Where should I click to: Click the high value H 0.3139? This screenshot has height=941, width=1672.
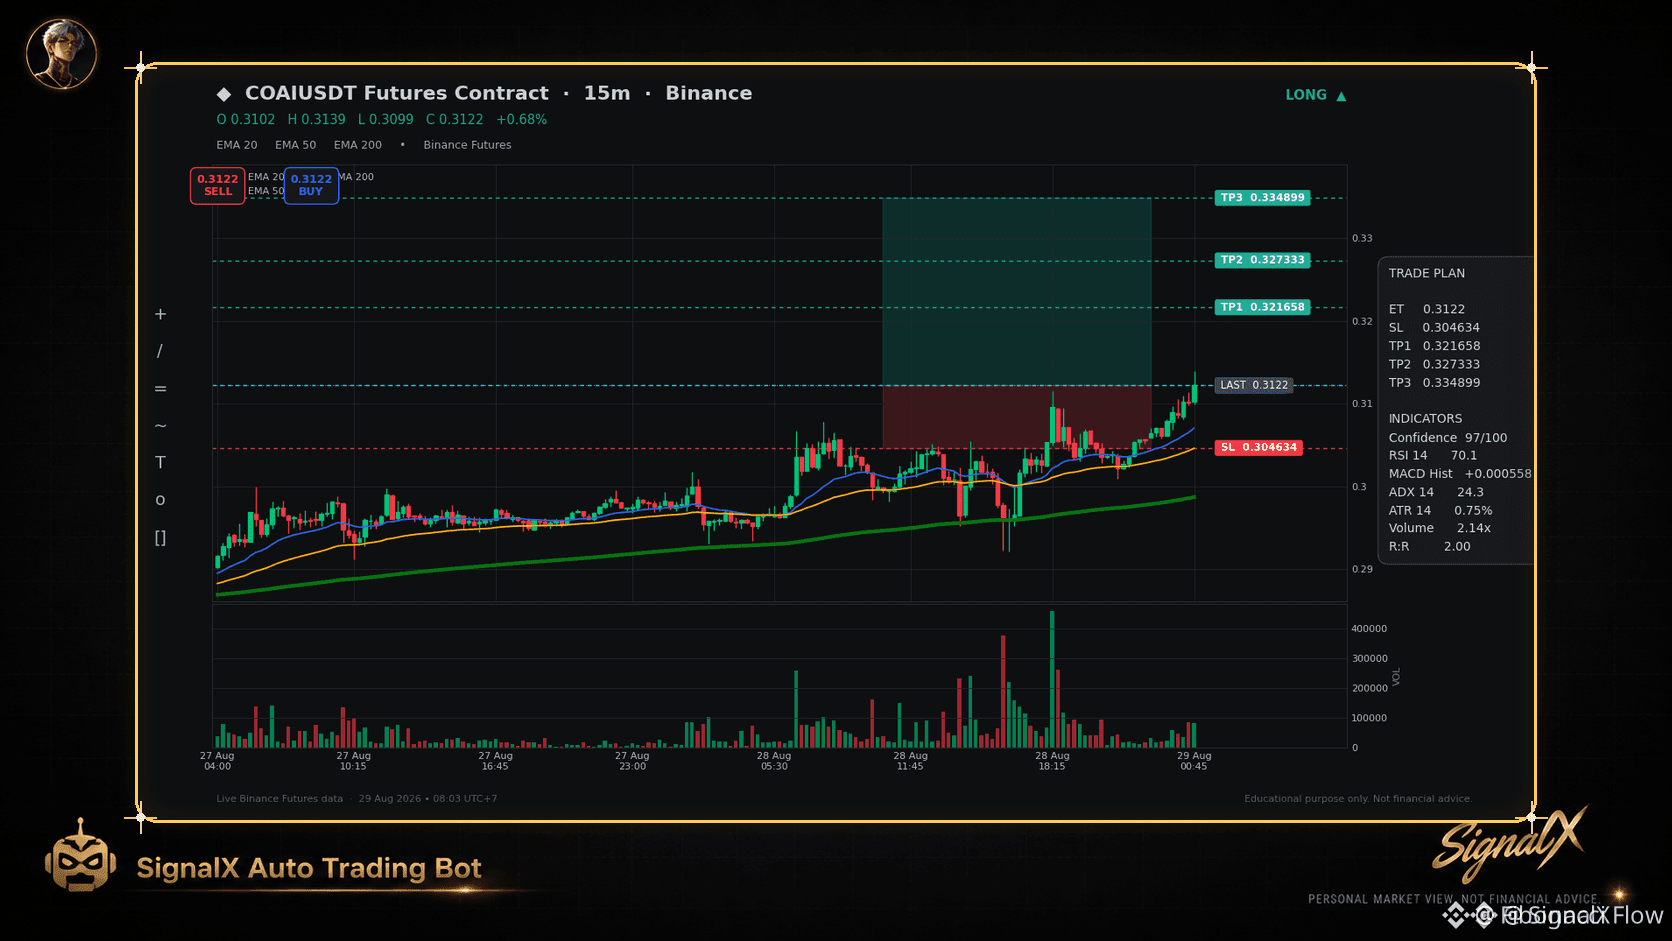point(317,119)
